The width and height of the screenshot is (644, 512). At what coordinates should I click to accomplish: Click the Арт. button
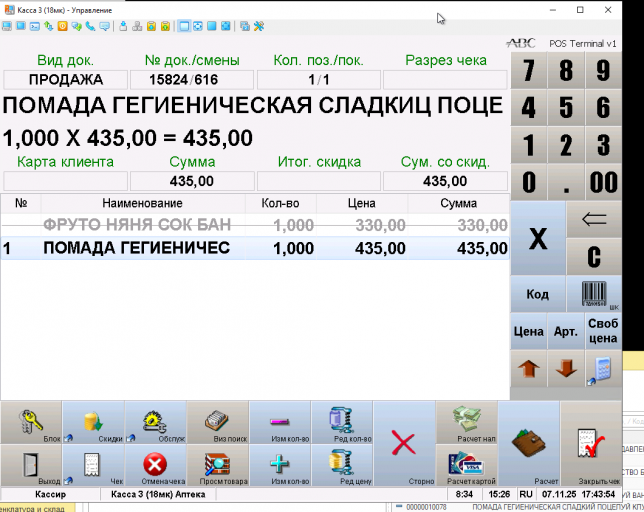[566, 331]
